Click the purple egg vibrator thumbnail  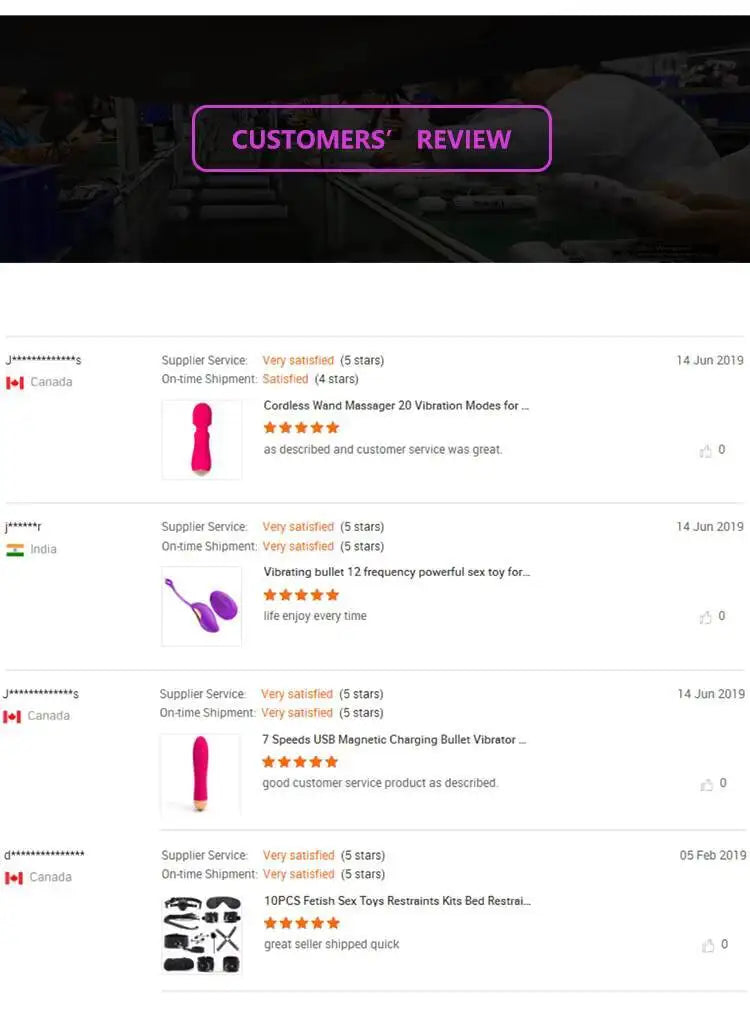click(x=201, y=606)
